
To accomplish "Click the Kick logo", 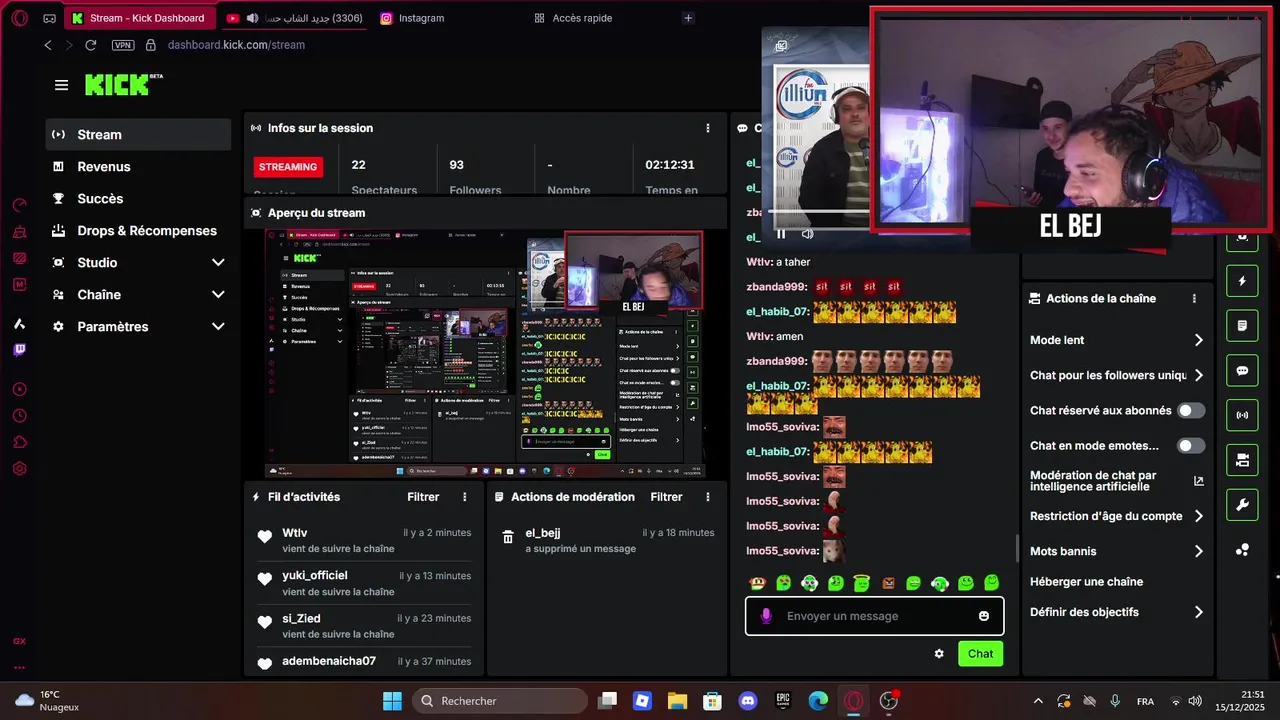I will pyautogui.click(x=123, y=84).
